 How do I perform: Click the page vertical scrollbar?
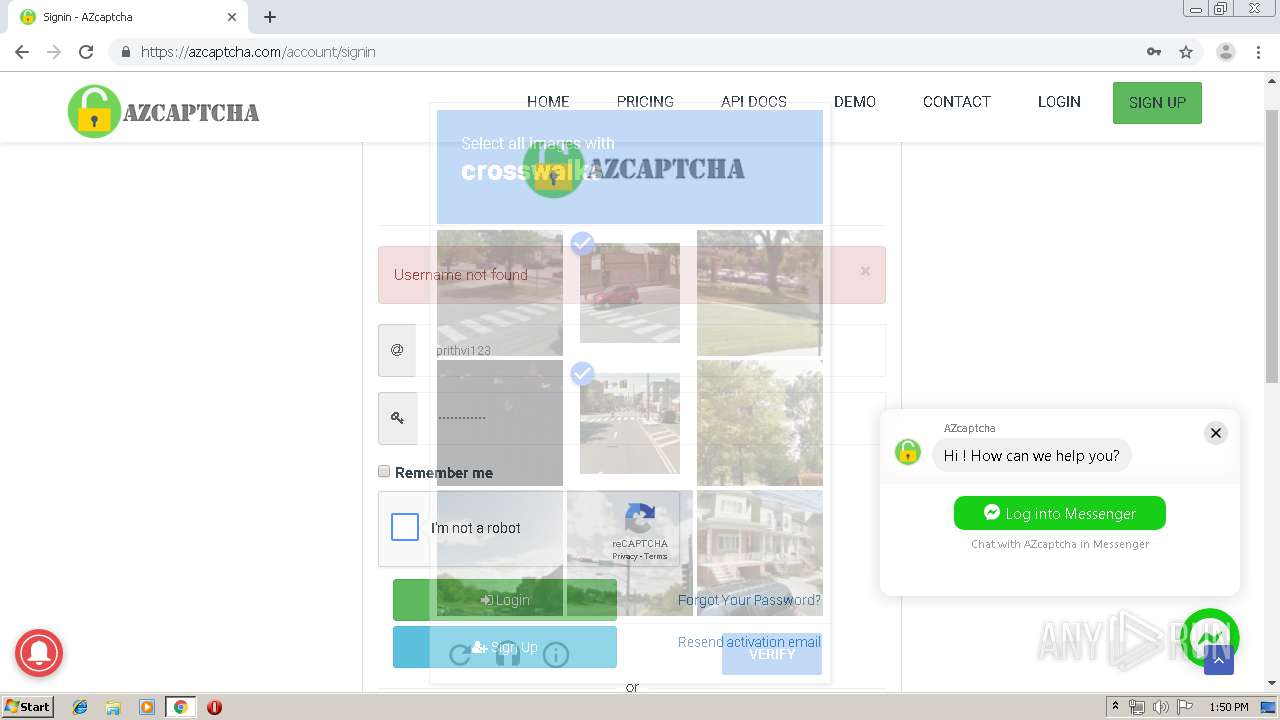click(1272, 245)
